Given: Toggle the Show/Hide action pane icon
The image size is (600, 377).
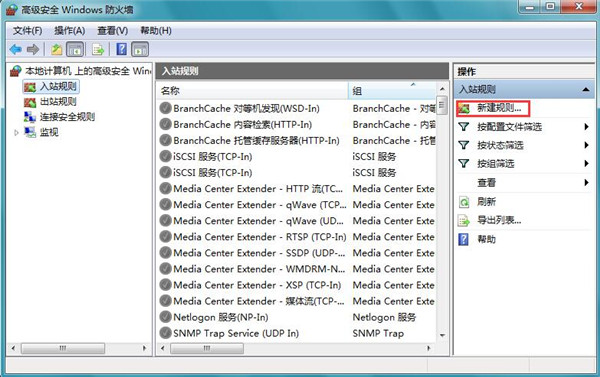Looking at the screenshot, I should [140, 49].
